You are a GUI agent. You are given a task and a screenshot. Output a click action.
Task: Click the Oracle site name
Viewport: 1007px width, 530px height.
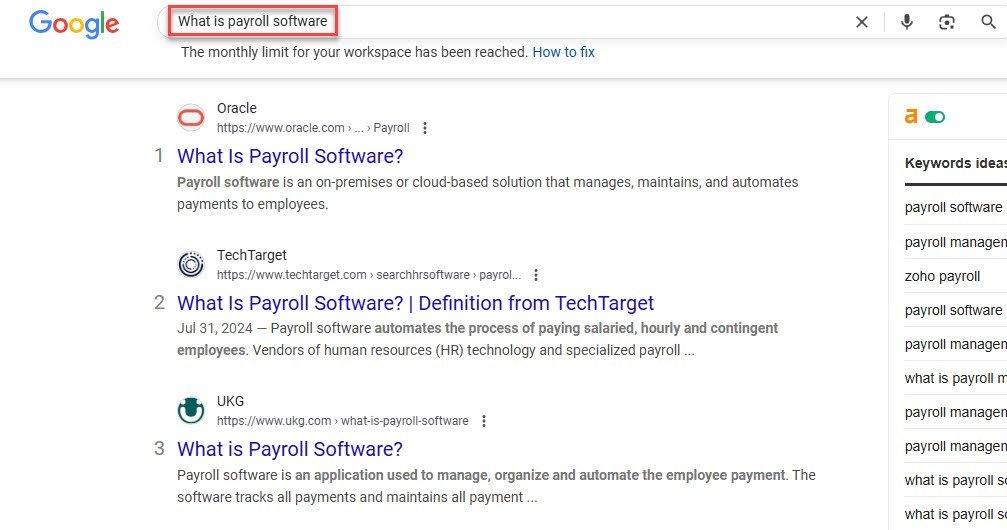(x=236, y=108)
